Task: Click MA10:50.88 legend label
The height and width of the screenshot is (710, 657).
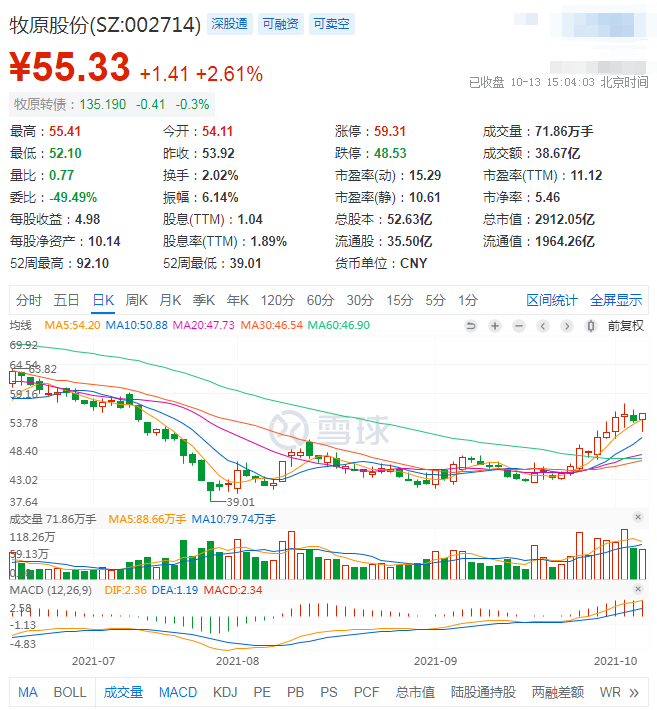Action: (136, 326)
